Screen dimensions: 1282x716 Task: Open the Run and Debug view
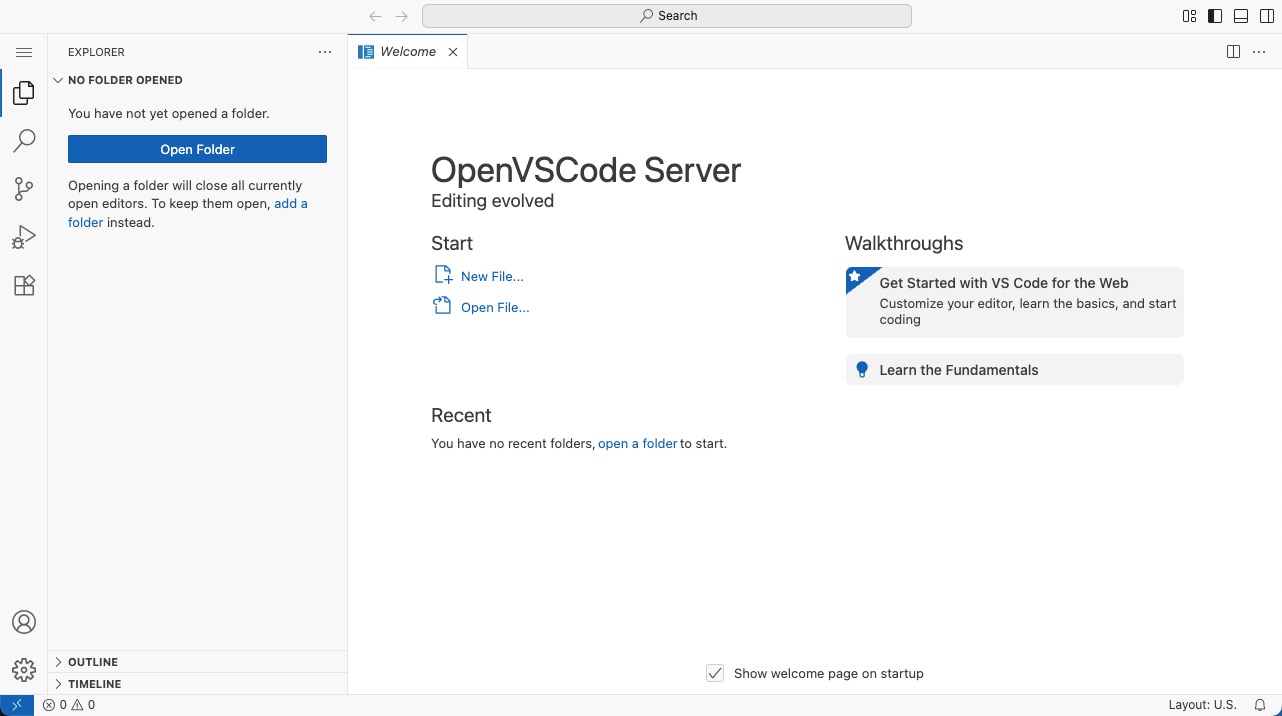tap(24, 237)
